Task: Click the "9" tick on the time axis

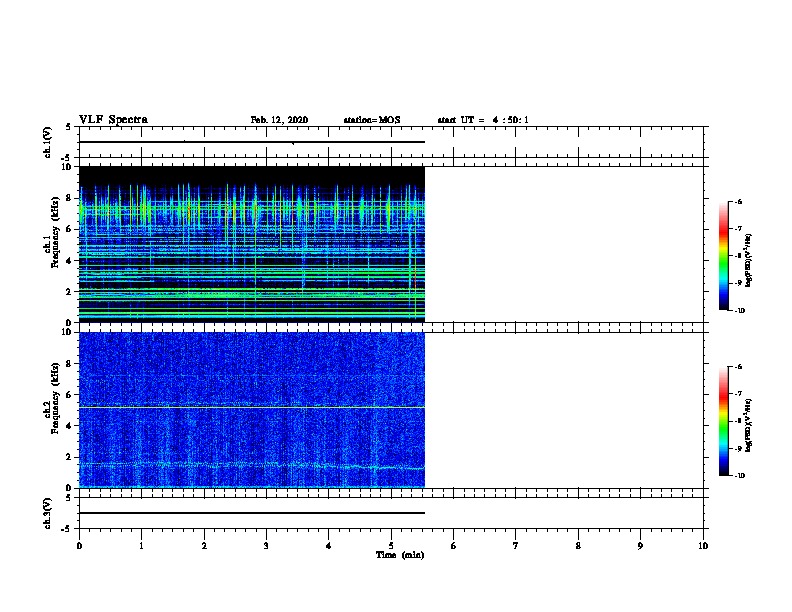Action: tap(640, 546)
